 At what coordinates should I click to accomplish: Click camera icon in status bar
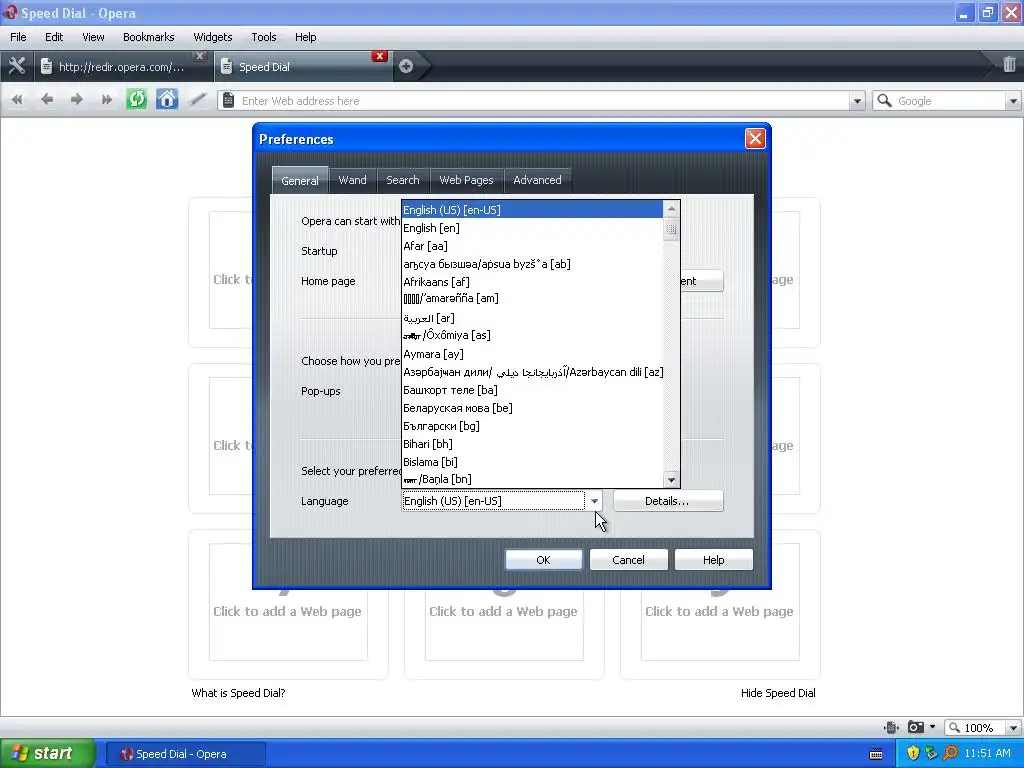pyautogui.click(x=916, y=727)
